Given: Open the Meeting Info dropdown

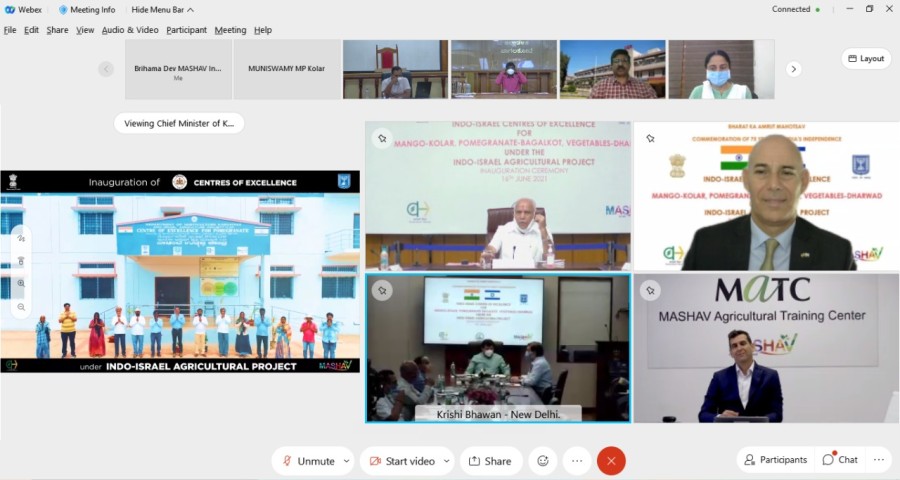Looking at the screenshot, I should click(x=86, y=10).
